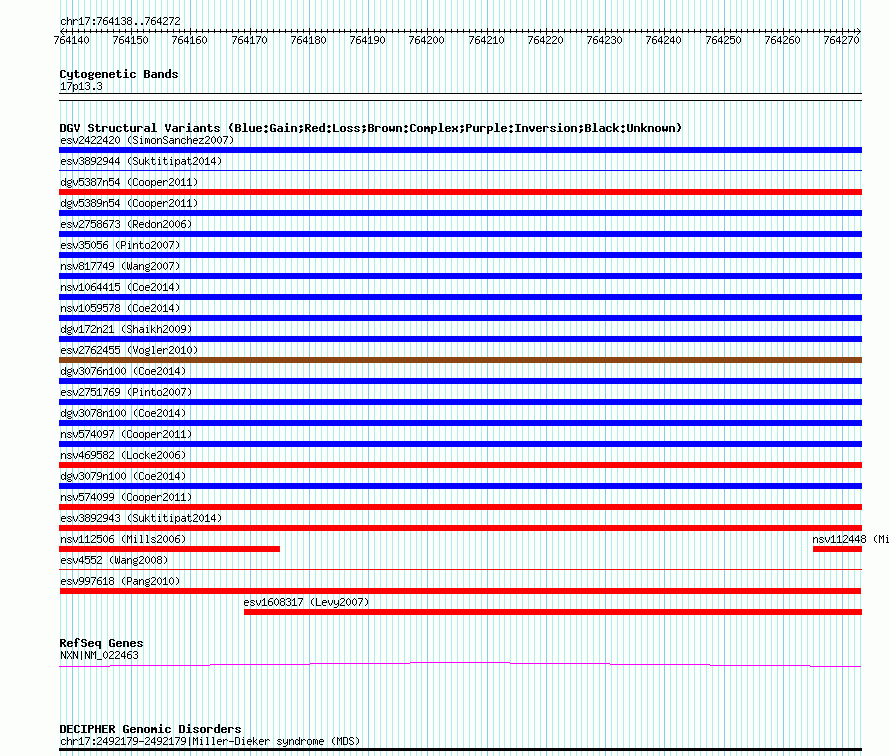Click the chr17:764138..764272 position label
Viewport: 890px width, 756px height.
[120, 21]
